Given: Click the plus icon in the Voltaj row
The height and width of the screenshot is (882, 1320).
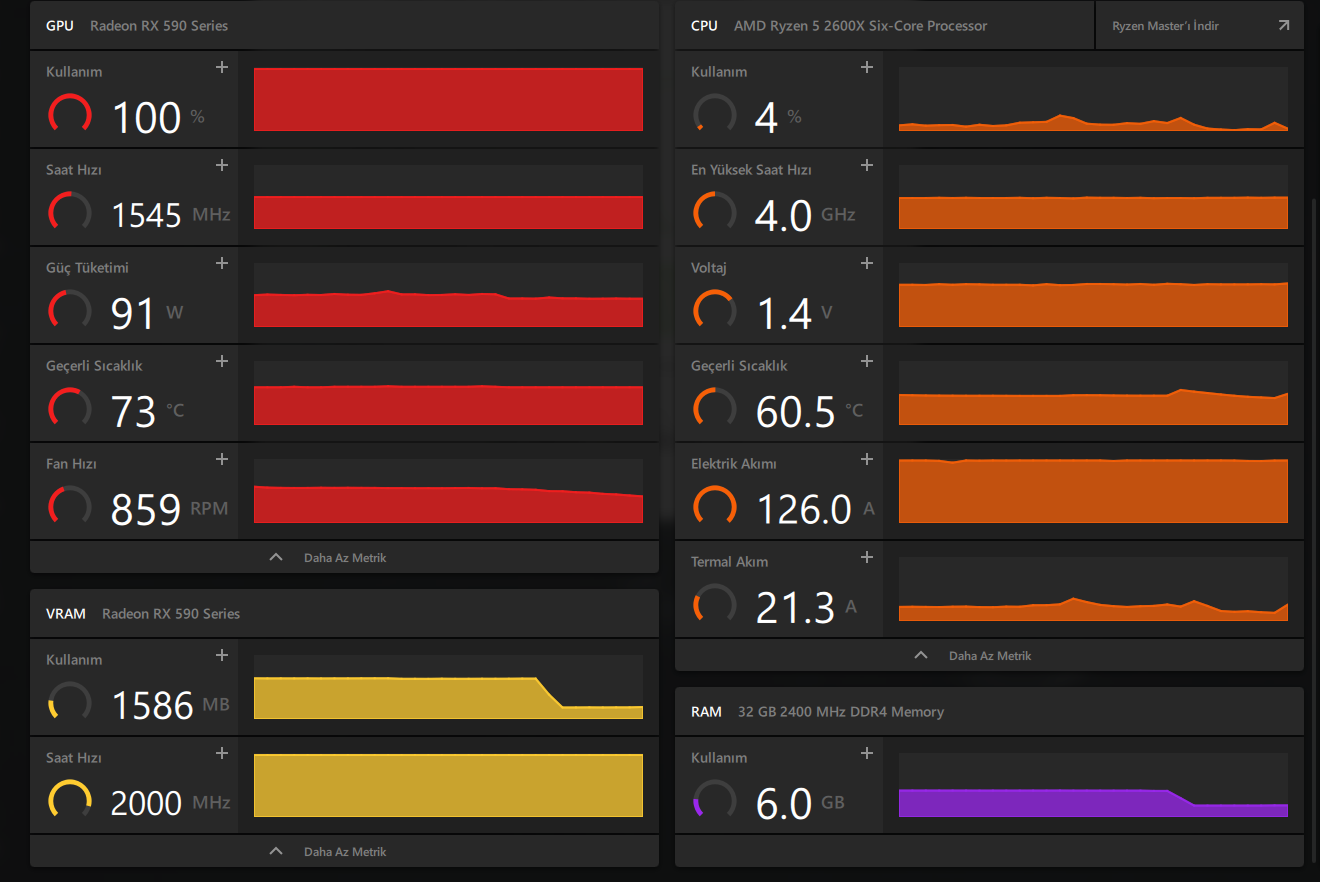Looking at the screenshot, I should [867, 263].
